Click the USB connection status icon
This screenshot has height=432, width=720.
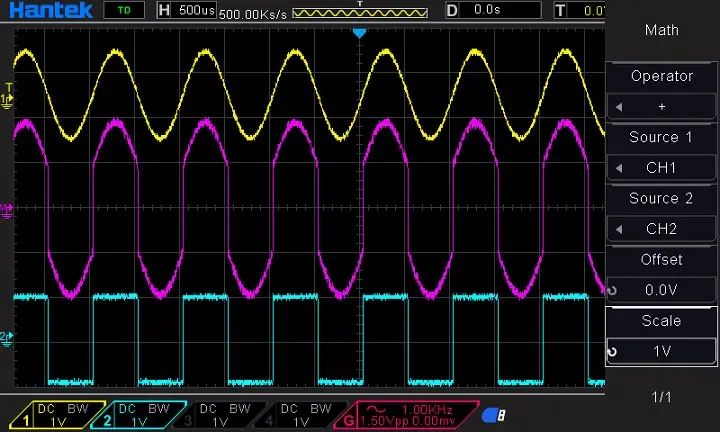click(x=492, y=415)
